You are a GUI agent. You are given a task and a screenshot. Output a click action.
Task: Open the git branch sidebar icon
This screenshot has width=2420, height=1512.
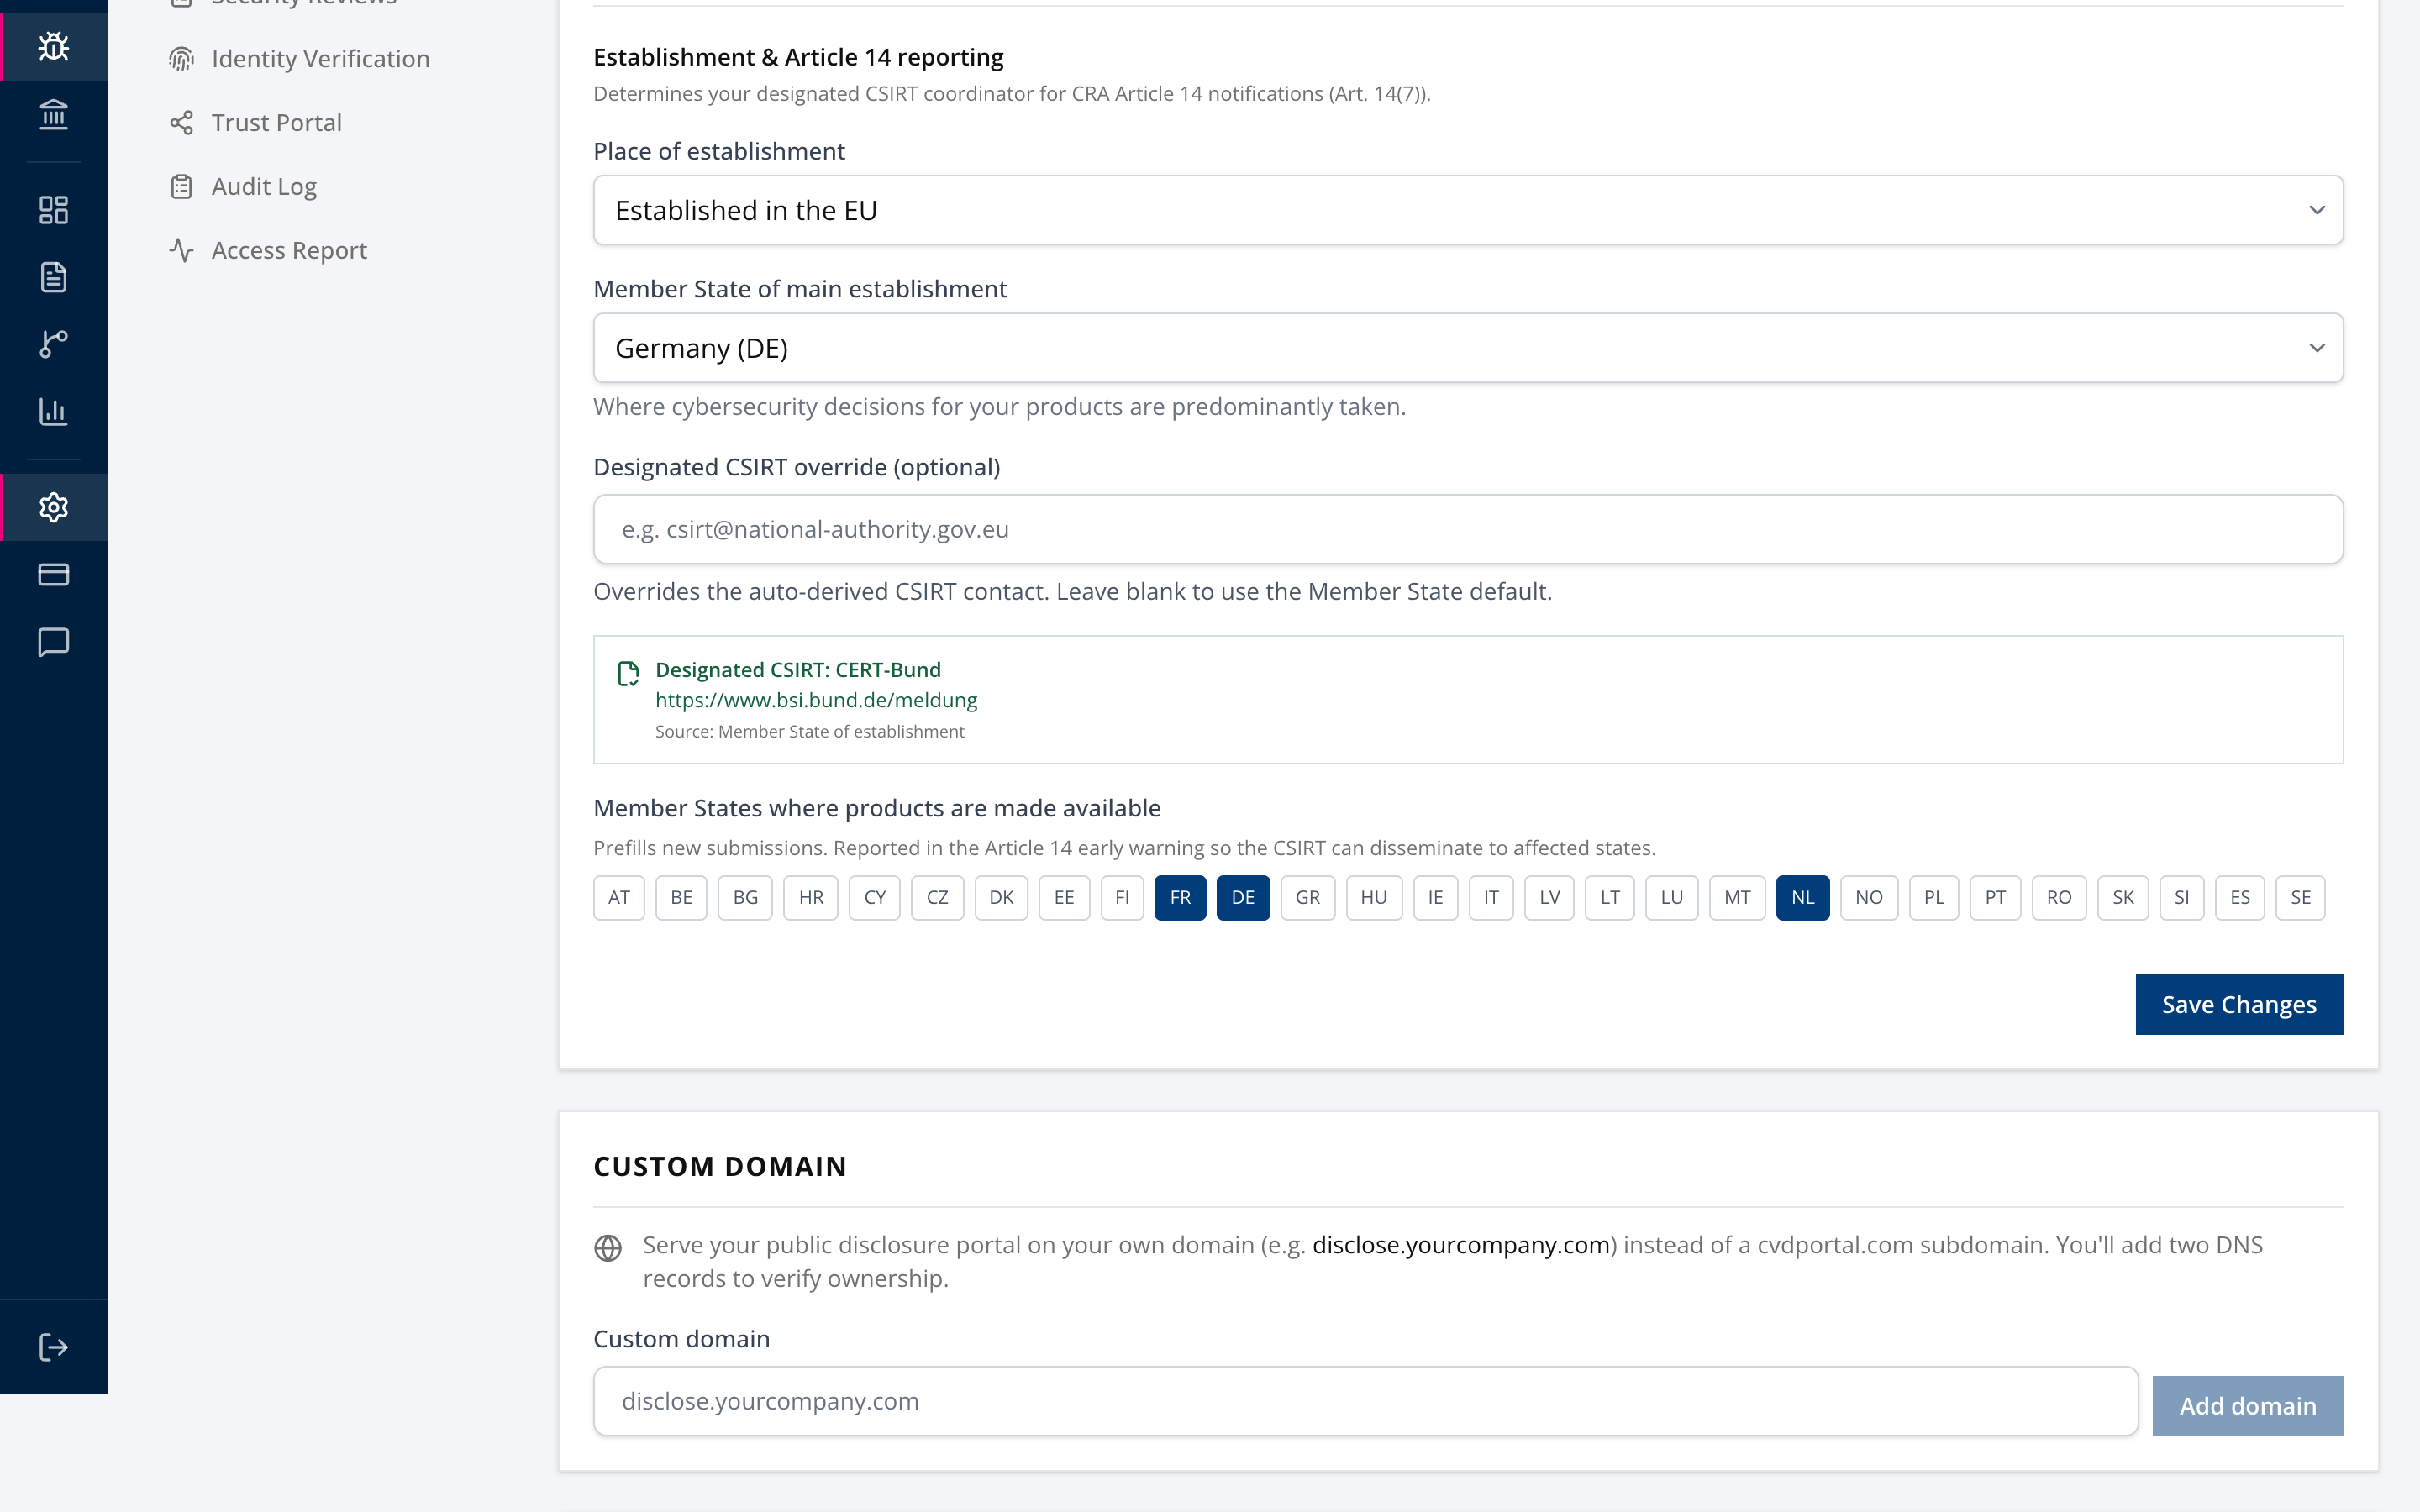coord(53,344)
